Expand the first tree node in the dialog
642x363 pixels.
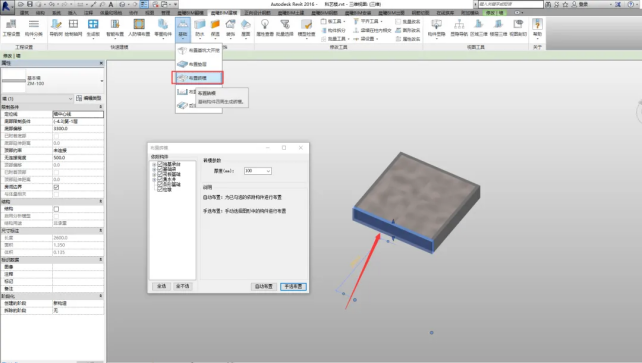[154, 164]
